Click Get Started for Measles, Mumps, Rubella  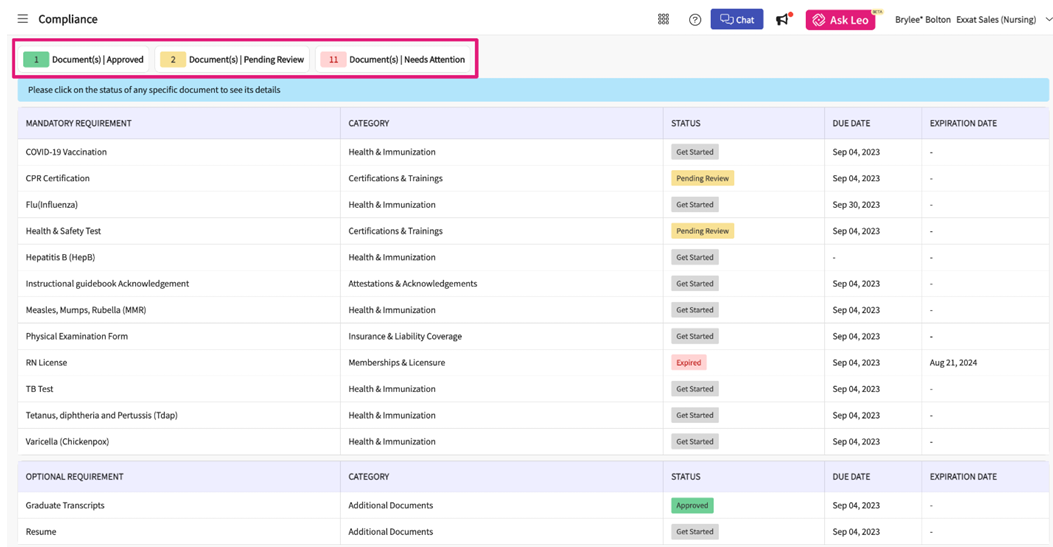(x=694, y=310)
